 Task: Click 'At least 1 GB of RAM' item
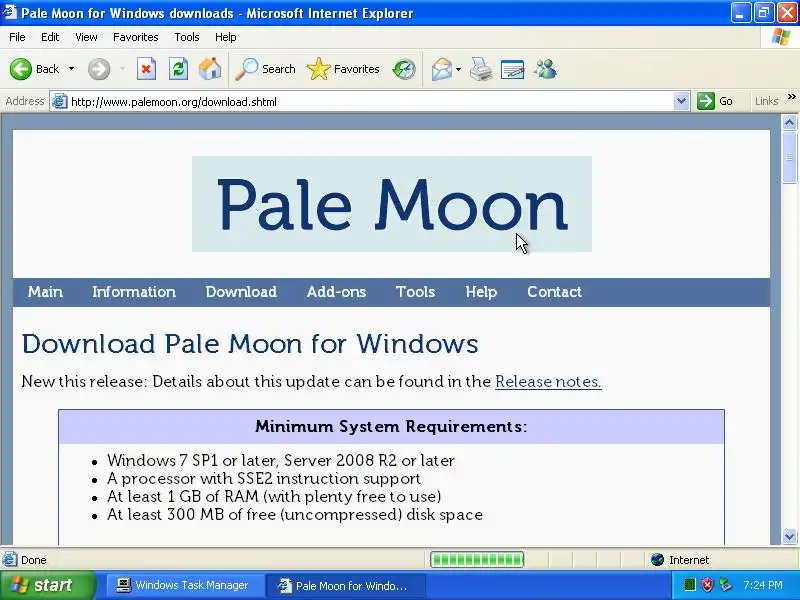click(x=274, y=496)
